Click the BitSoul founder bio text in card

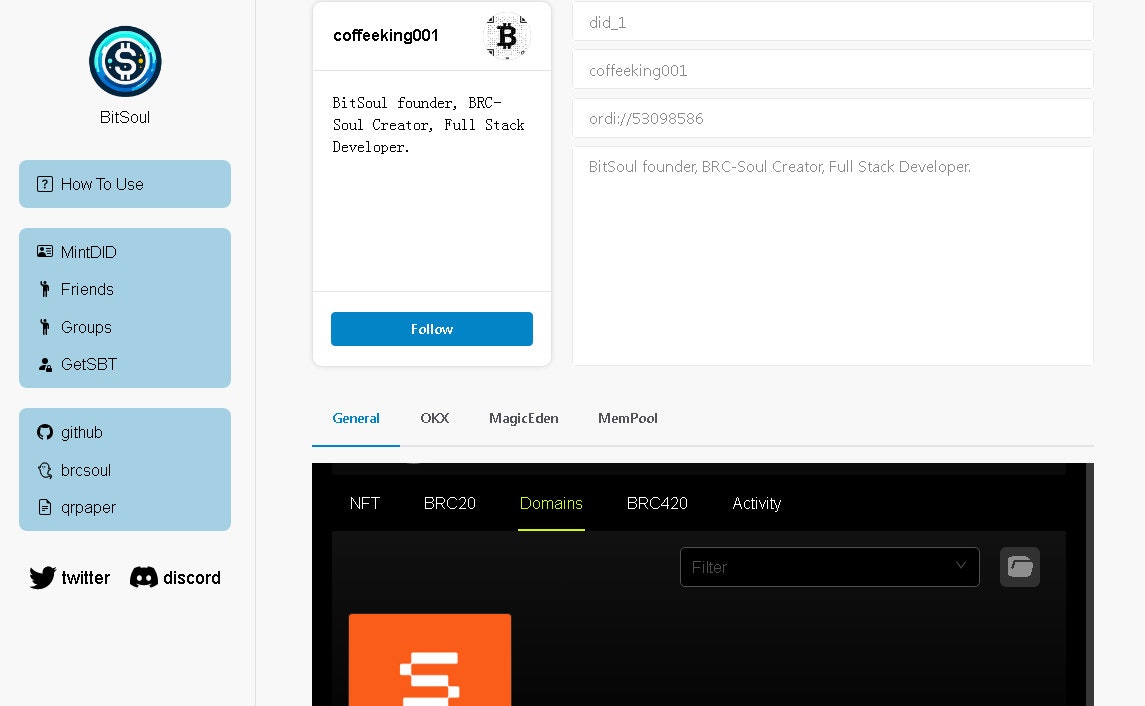[429, 125]
